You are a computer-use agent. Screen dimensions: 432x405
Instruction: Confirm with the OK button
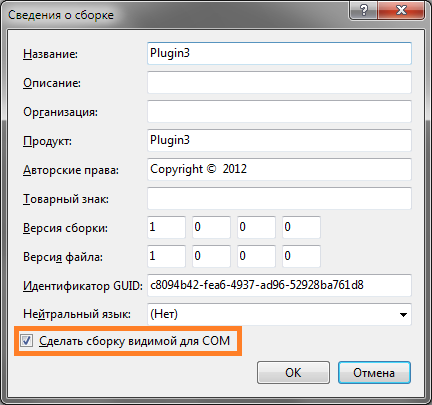[x=293, y=373]
